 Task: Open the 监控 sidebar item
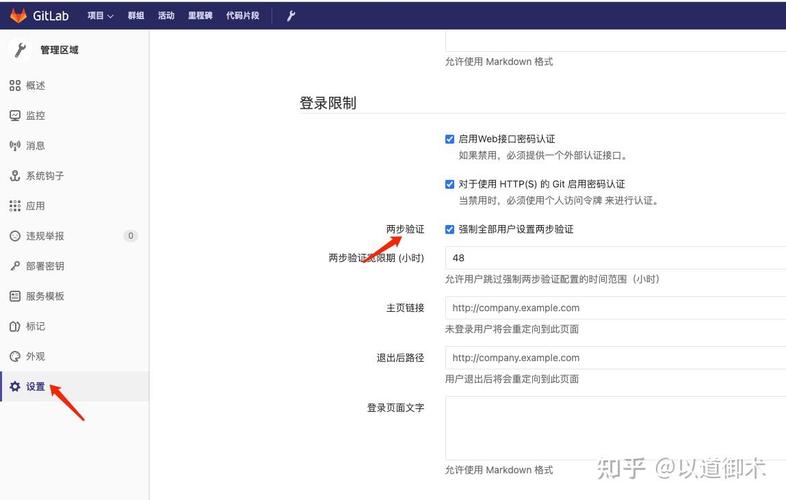(74, 115)
